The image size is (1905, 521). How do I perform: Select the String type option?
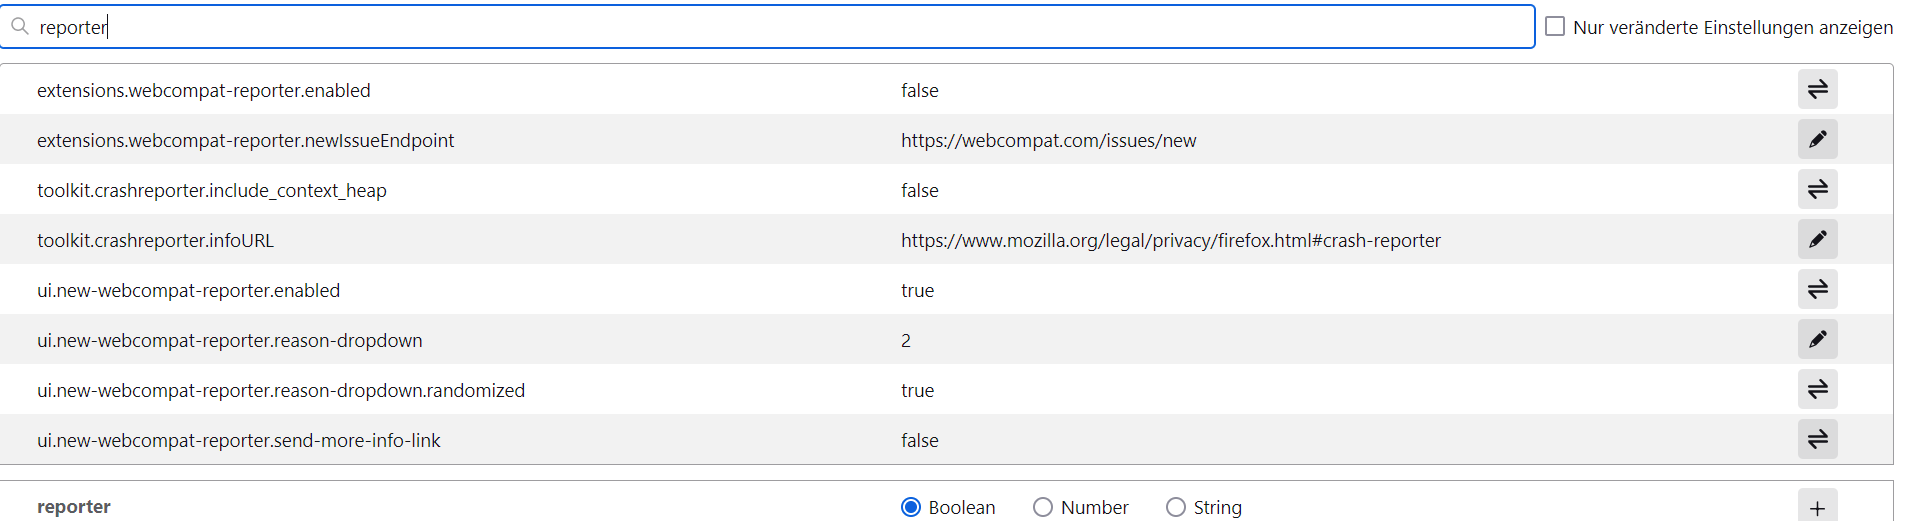(x=1176, y=507)
